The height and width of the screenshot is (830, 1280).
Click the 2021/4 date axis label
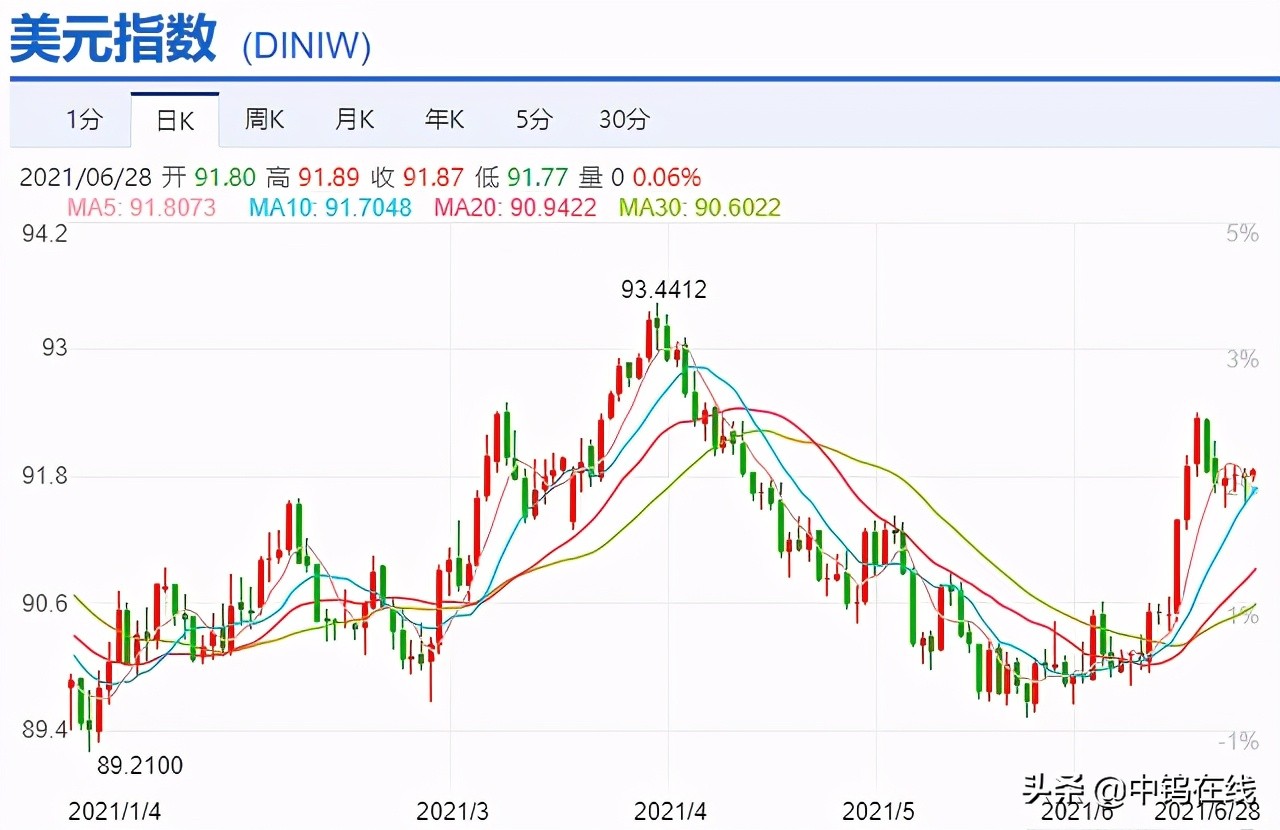pyautogui.click(x=671, y=811)
